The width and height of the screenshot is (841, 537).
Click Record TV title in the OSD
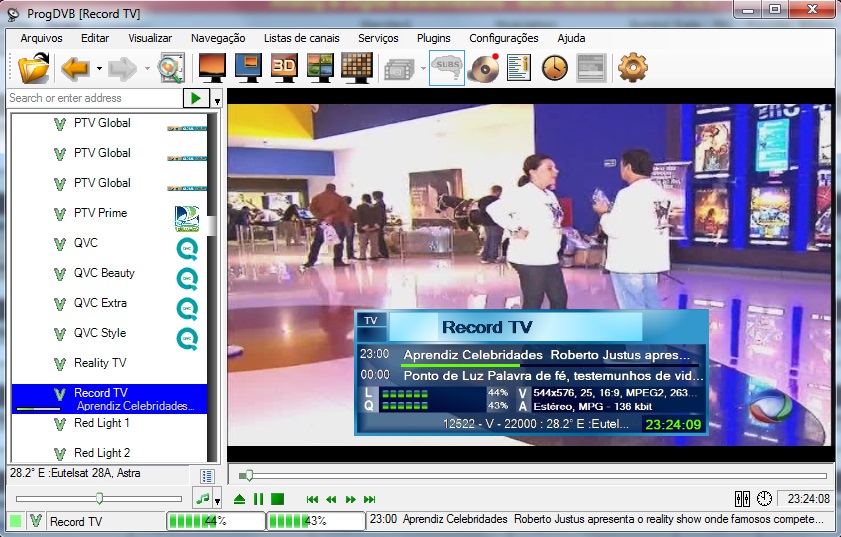(x=487, y=327)
